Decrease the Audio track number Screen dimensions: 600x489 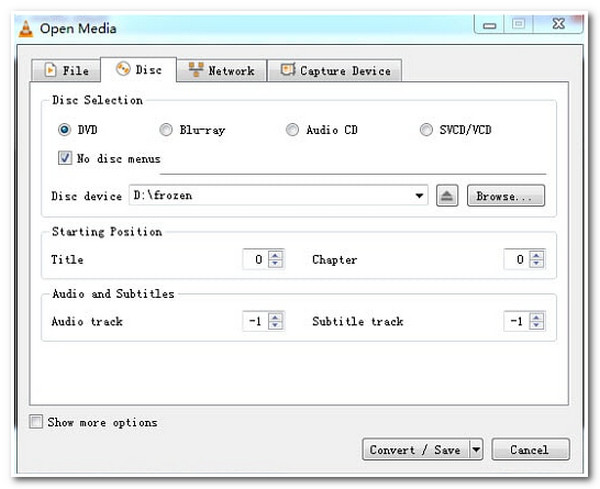click(276, 326)
